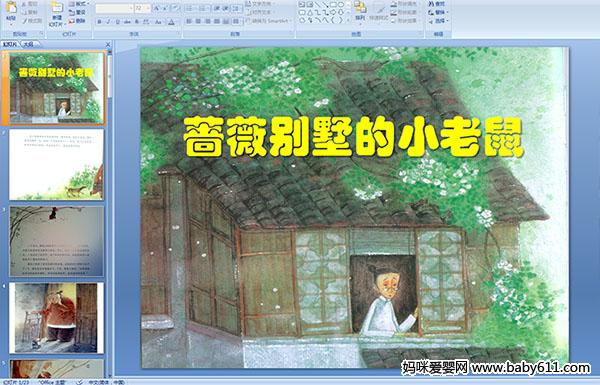Open the Quick Styles gallery
The height and width of the screenshot is (385, 600).
[x=379, y=14]
